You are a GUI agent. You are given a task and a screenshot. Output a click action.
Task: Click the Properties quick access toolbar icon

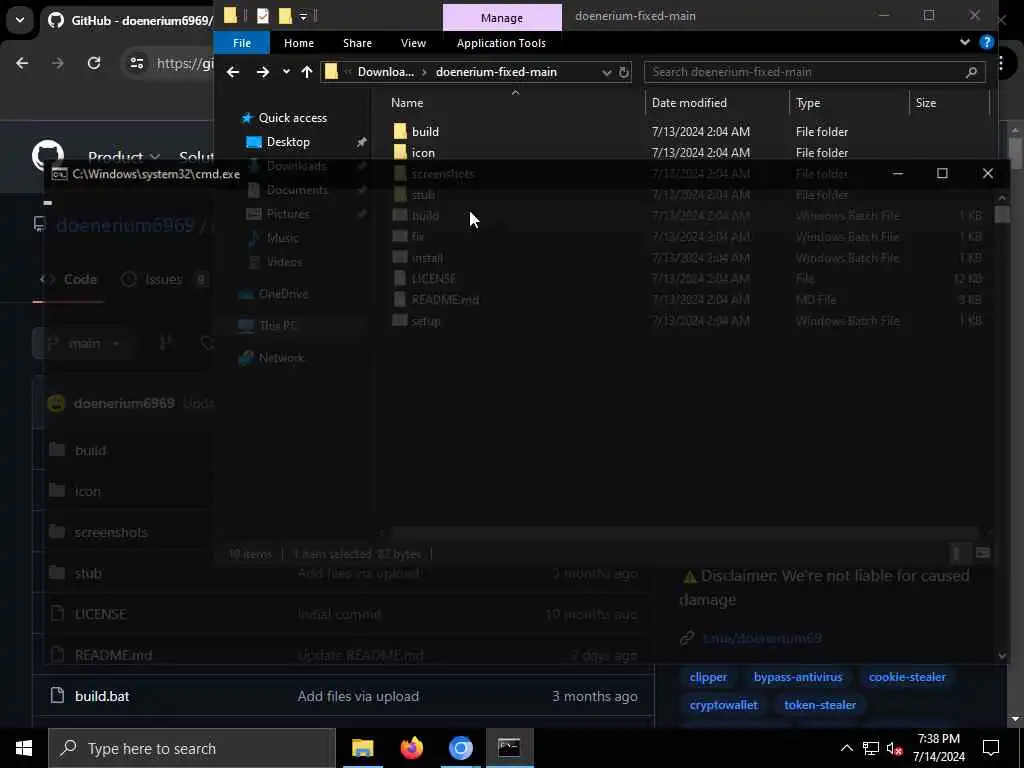(263, 16)
